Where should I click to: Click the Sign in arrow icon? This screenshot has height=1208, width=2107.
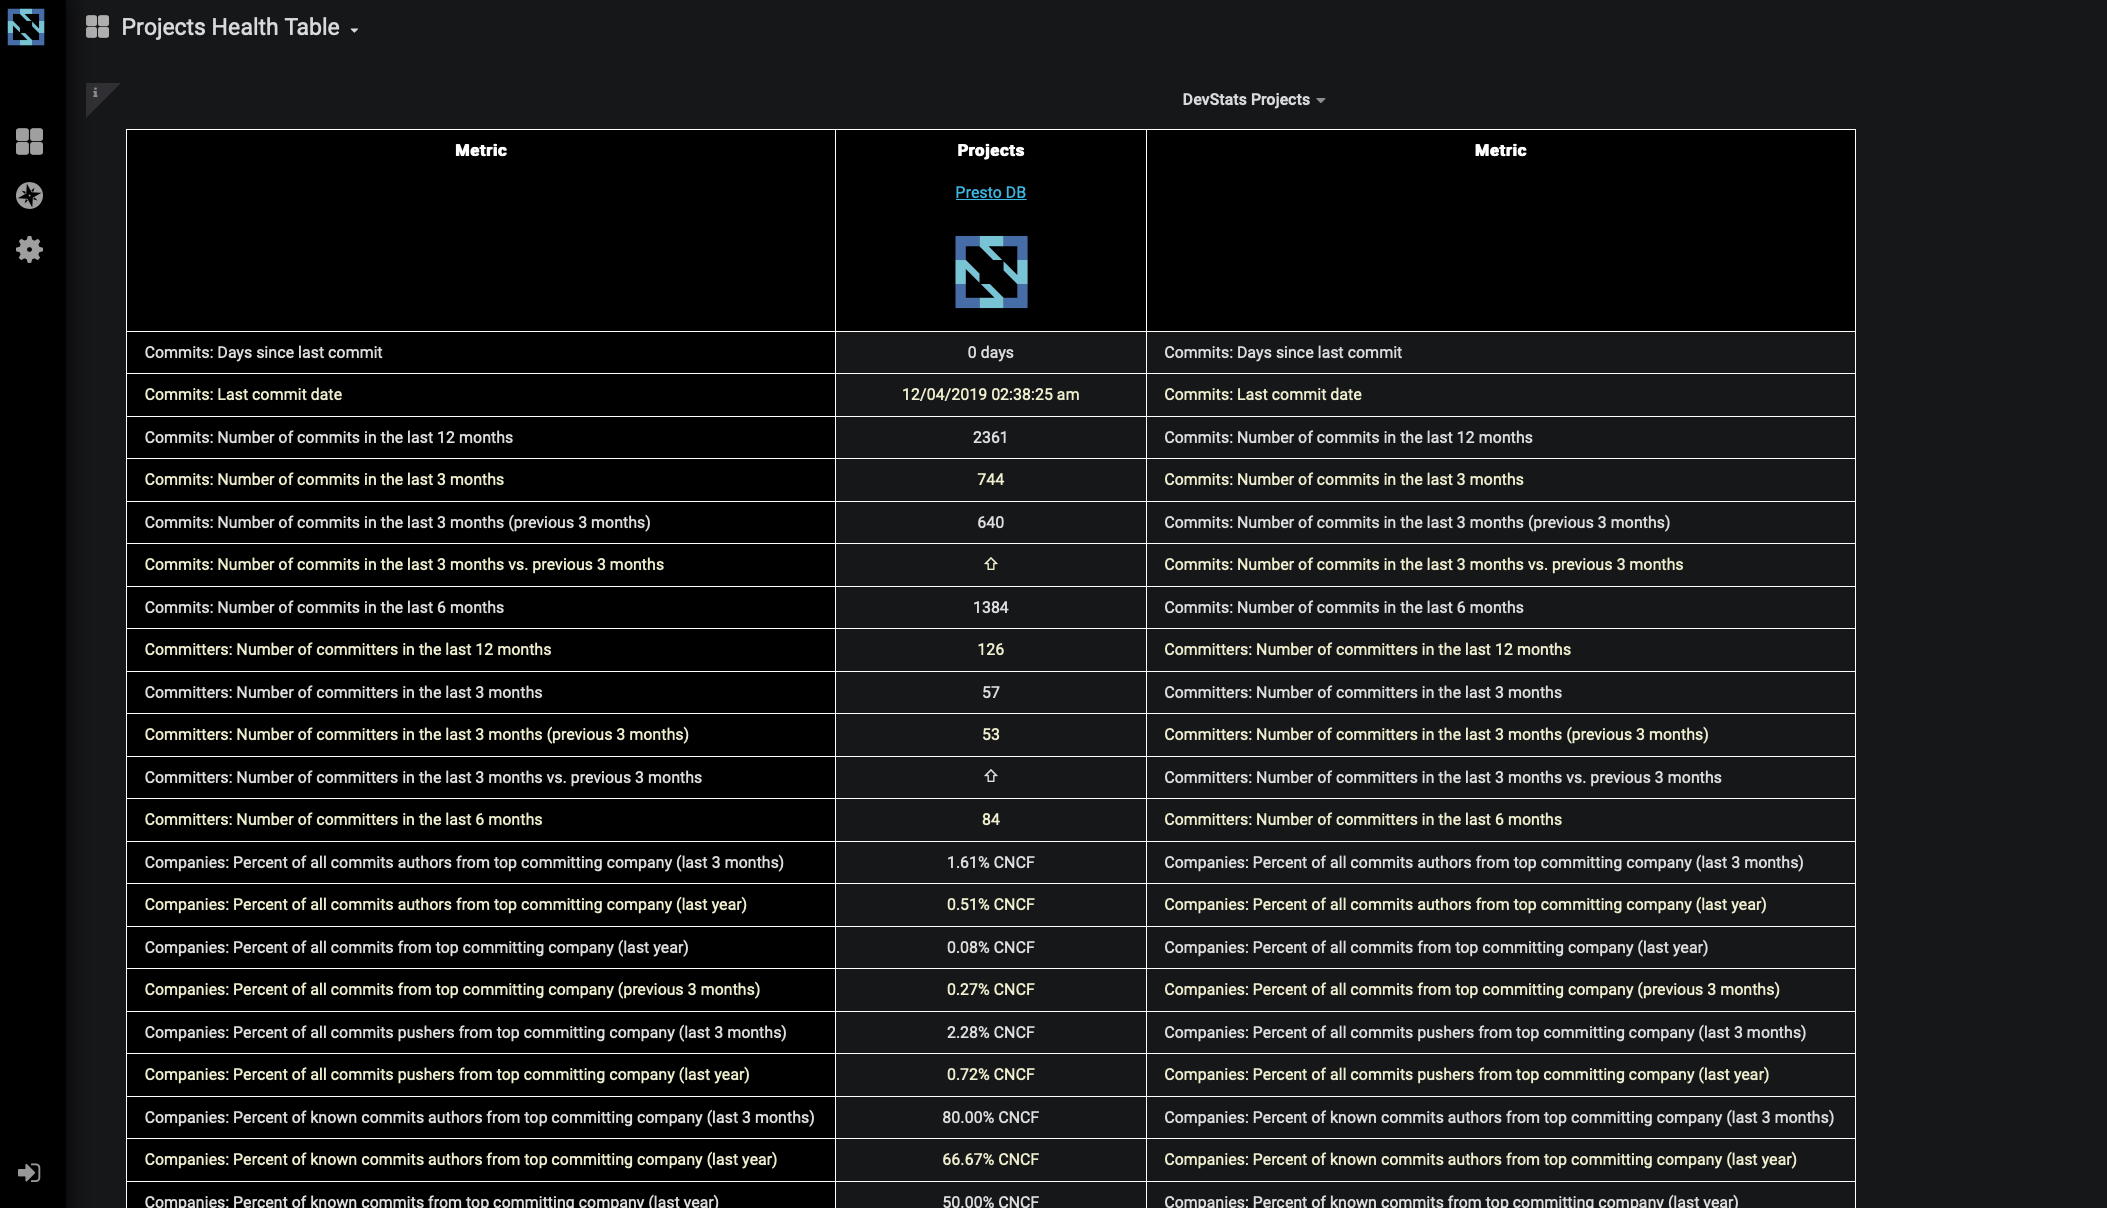coord(29,1172)
